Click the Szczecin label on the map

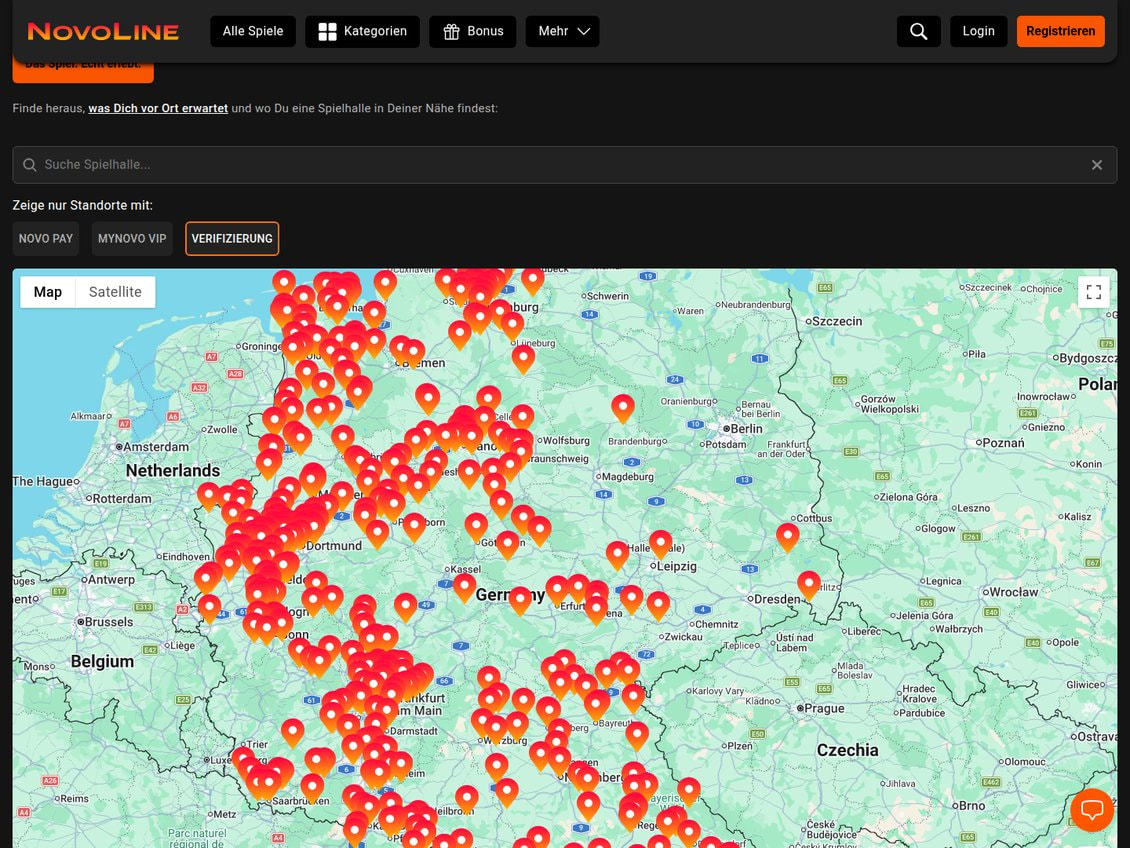[x=837, y=321]
